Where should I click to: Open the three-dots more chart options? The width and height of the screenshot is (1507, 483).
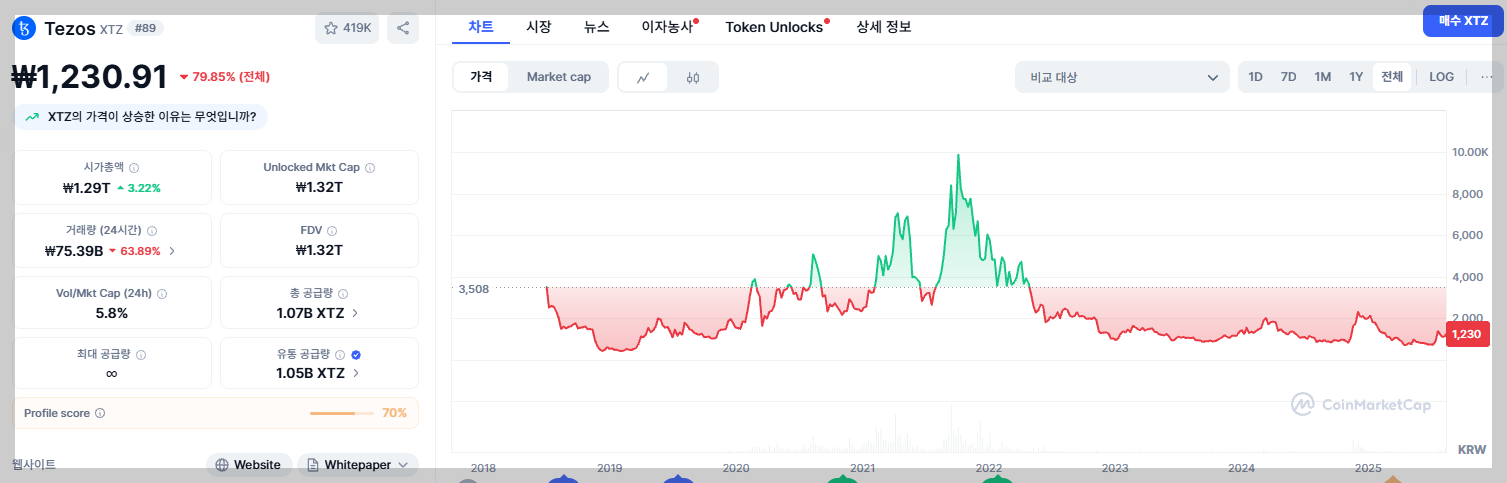click(1487, 77)
